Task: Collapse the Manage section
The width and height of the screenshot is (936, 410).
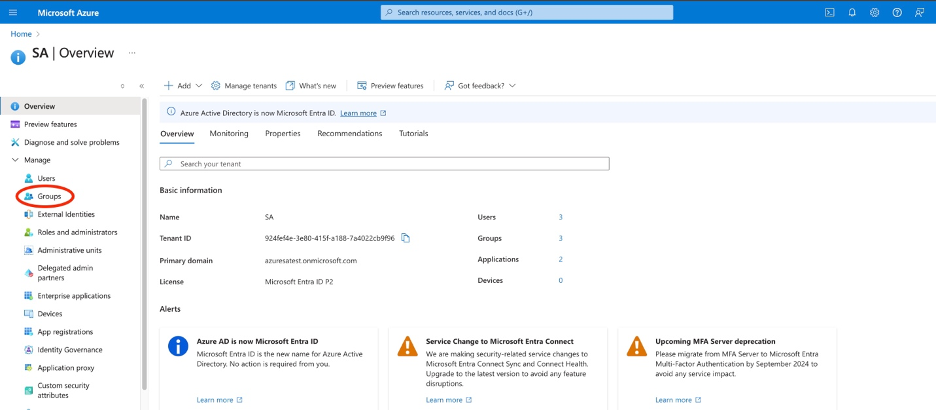Action: coord(16,160)
